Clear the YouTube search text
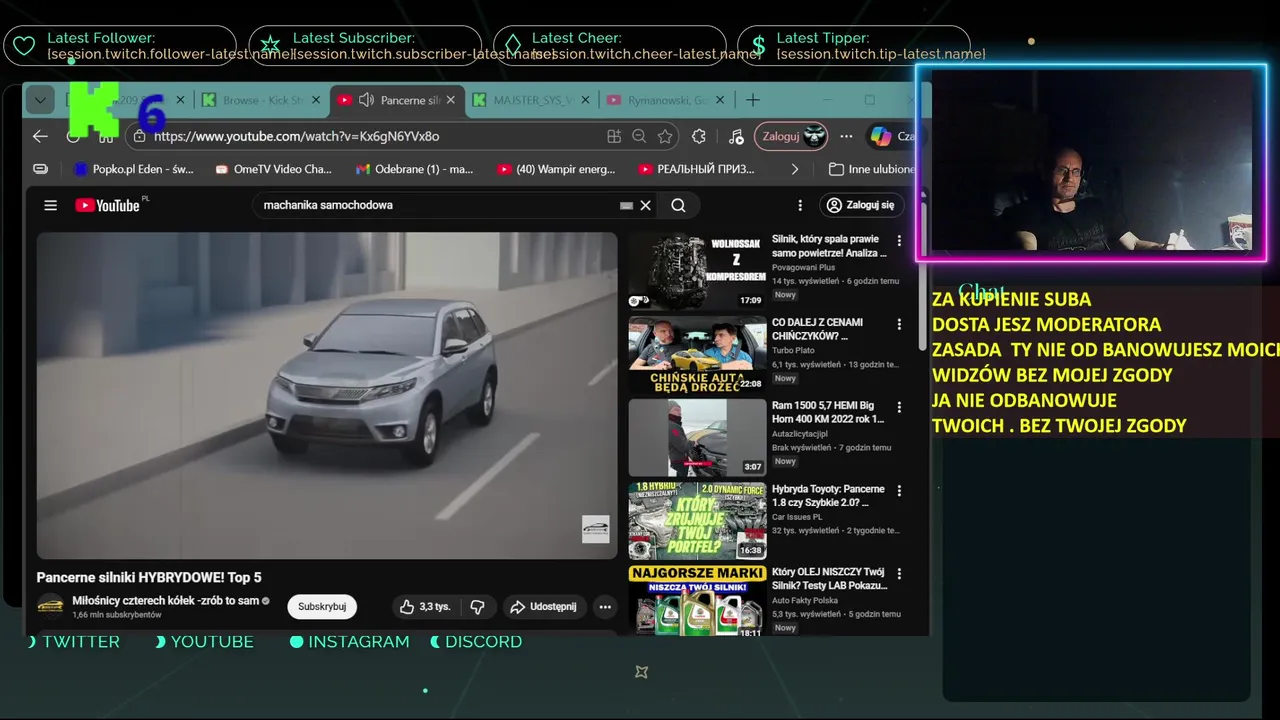 pyautogui.click(x=646, y=205)
